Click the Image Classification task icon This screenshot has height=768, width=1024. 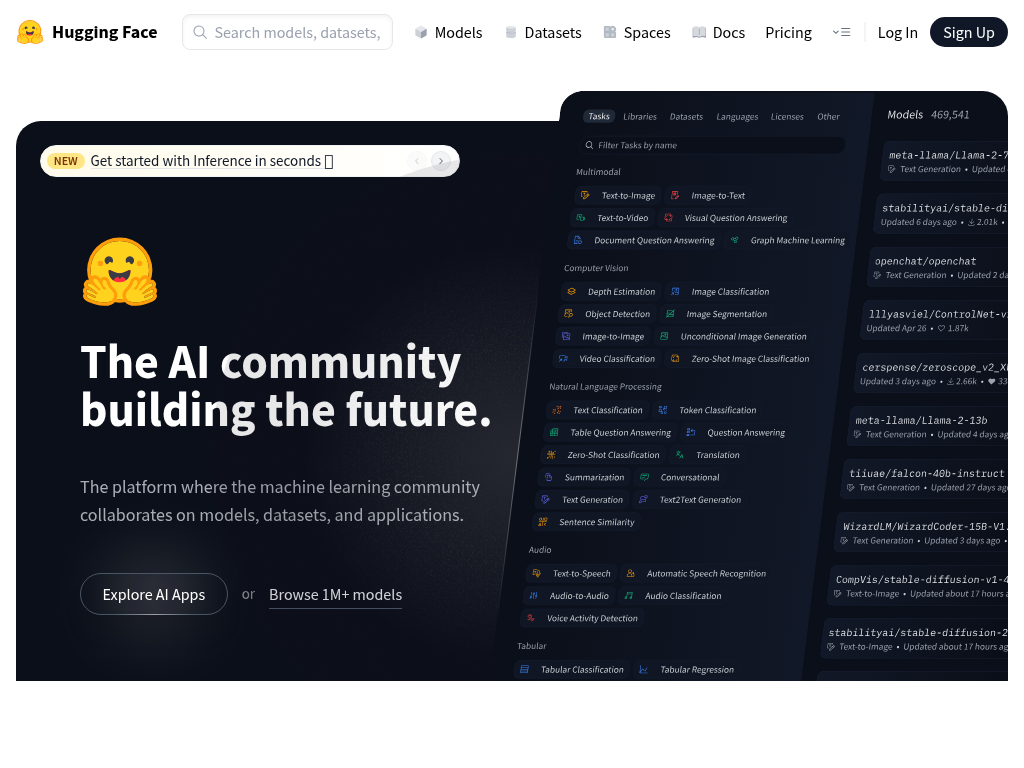tap(675, 291)
